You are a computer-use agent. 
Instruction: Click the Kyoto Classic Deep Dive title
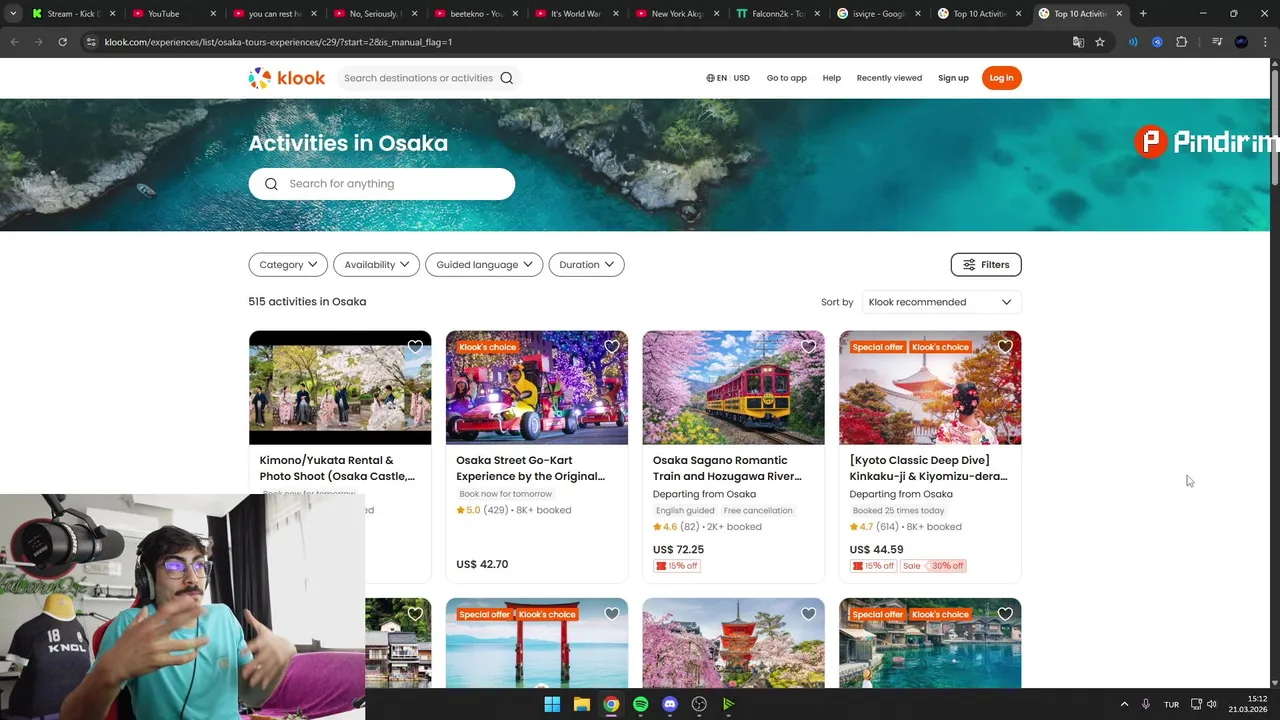(929, 468)
